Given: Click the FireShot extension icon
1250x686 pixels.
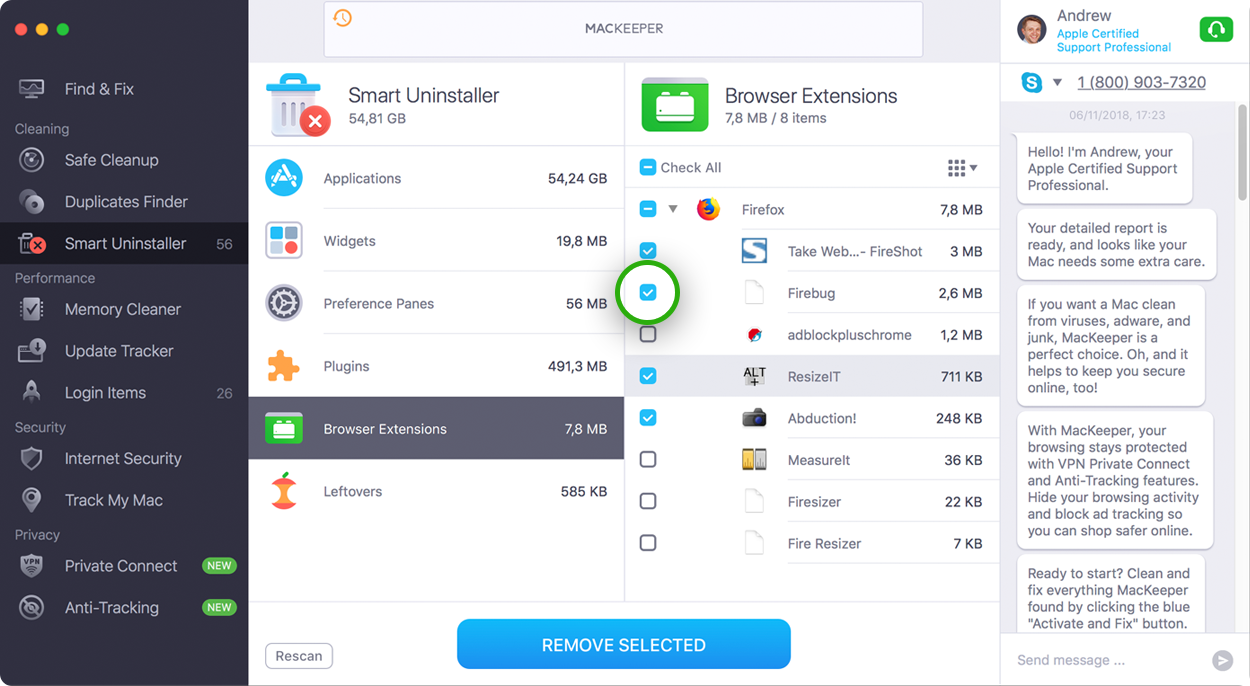Looking at the screenshot, I should point(754,251).
